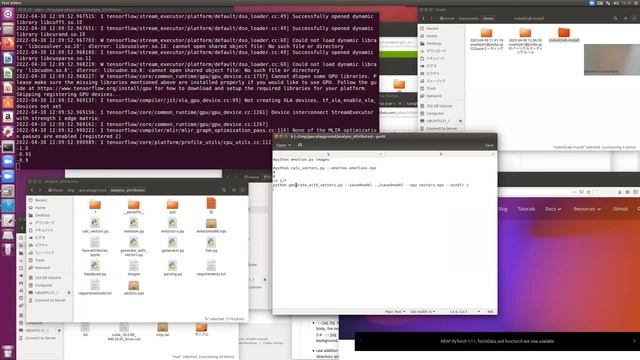This screenshot has height=360, width=640.
Task: Select requirements.txt file icon
Action: click(211, 265)
